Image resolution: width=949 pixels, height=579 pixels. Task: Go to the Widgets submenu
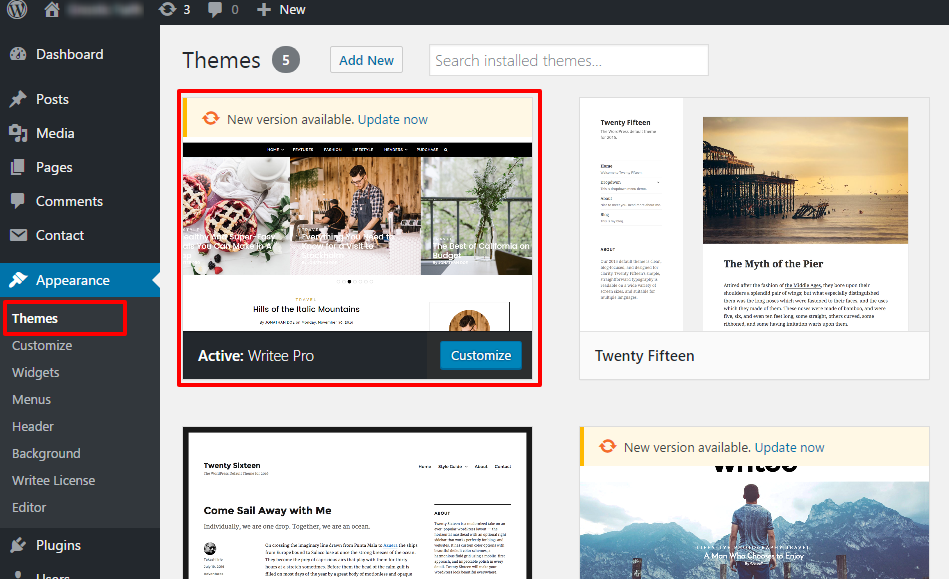(36, 373)
